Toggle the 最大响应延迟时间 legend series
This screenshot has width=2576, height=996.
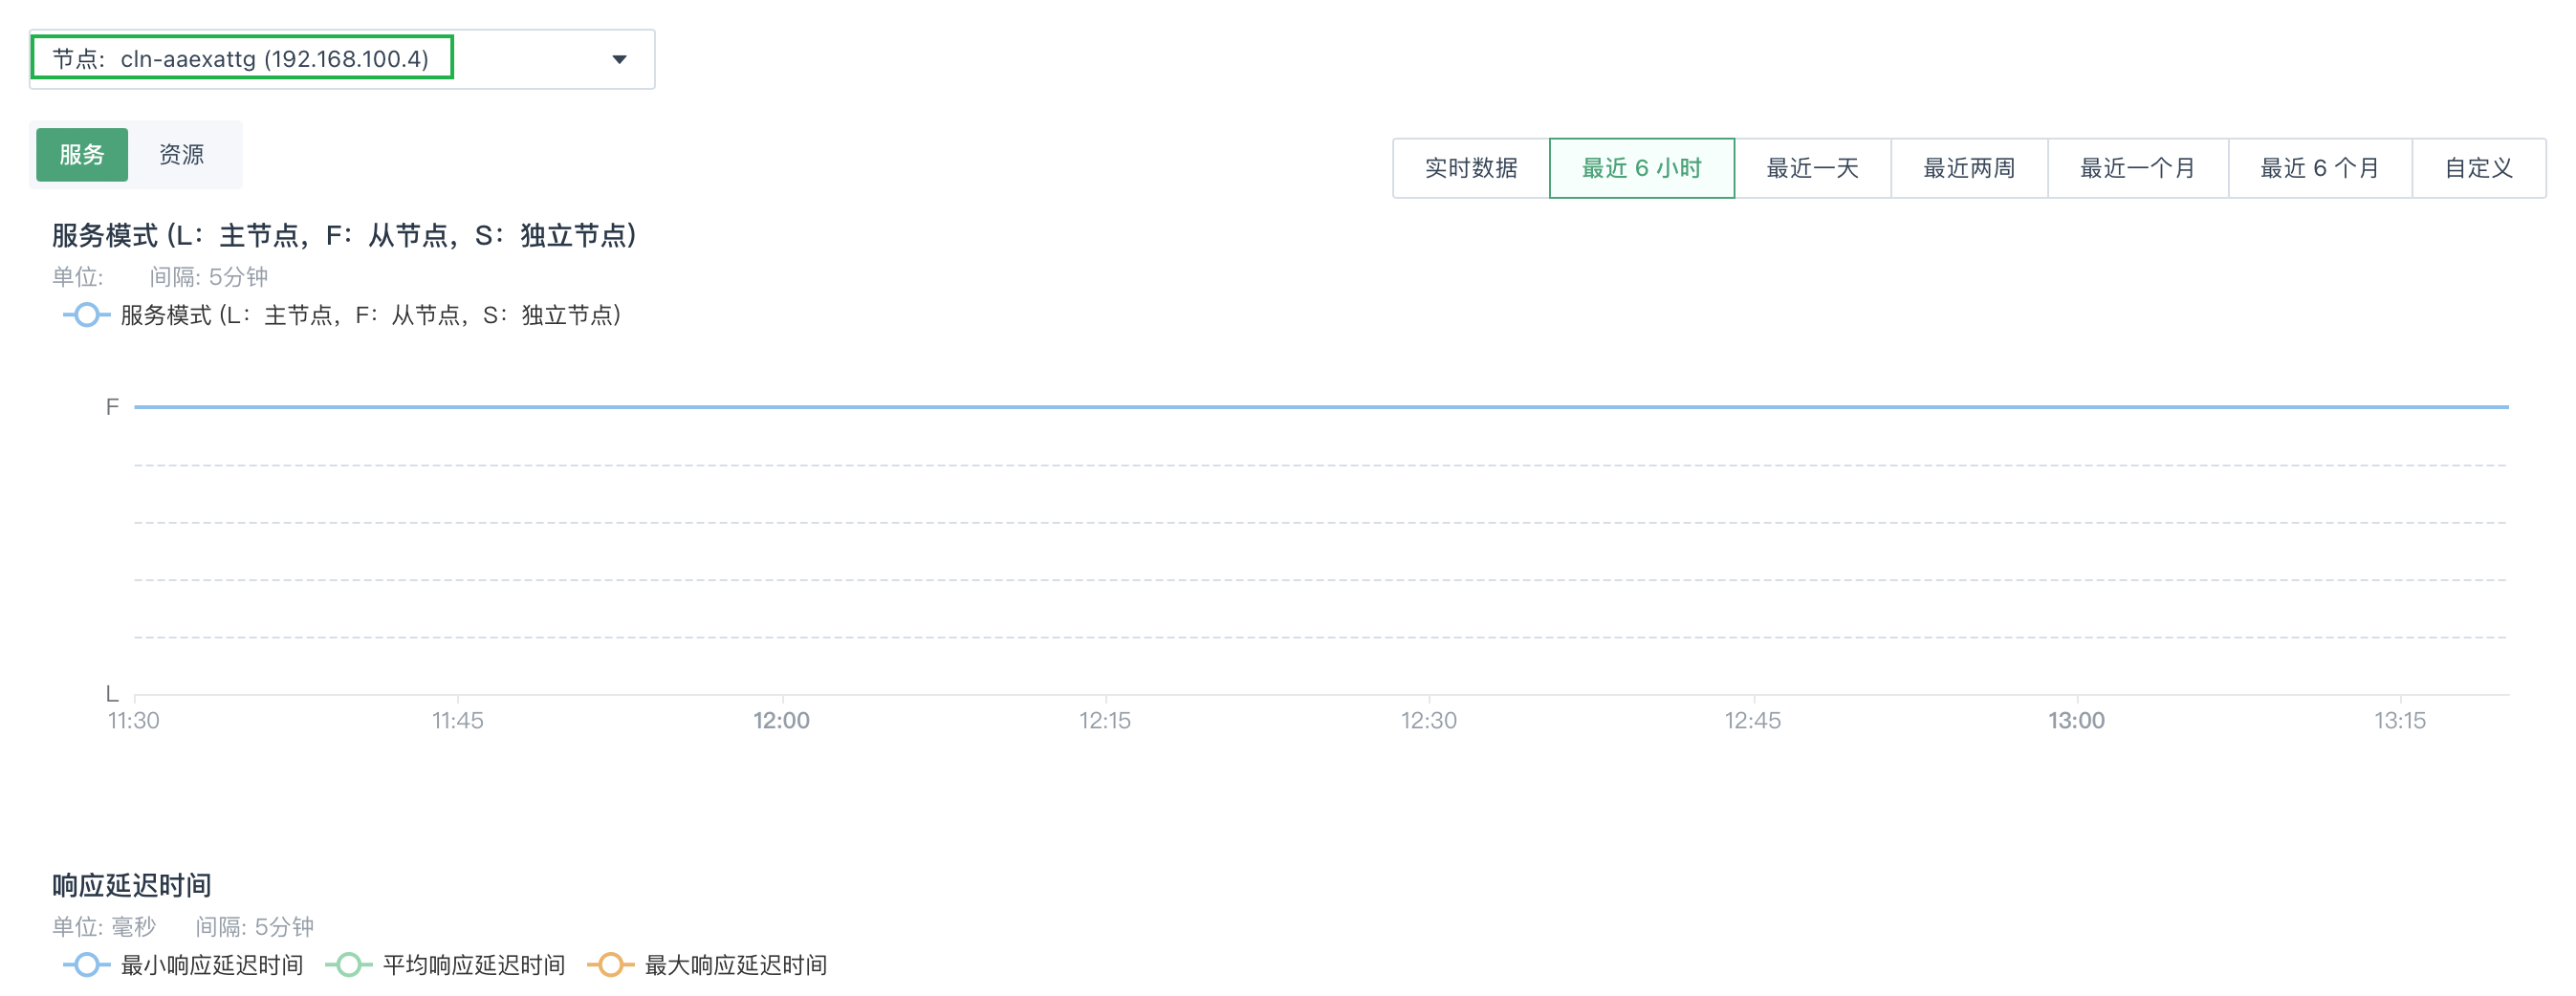707,965
